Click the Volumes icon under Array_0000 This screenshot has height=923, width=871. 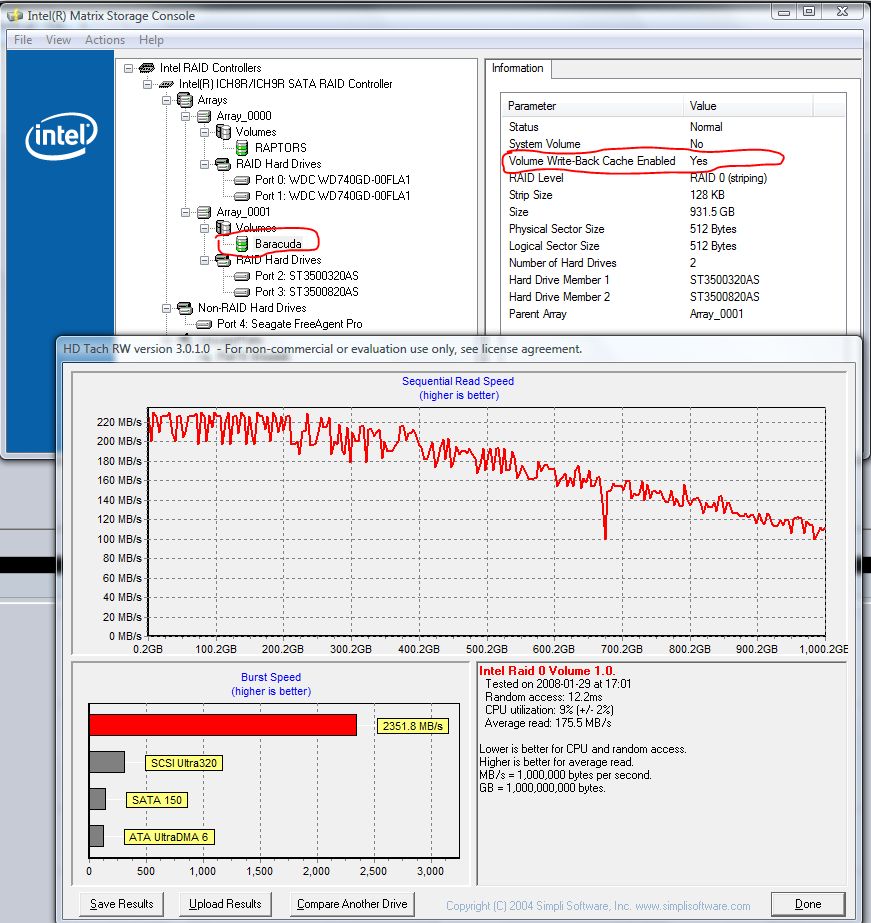(x=223, y=132)
